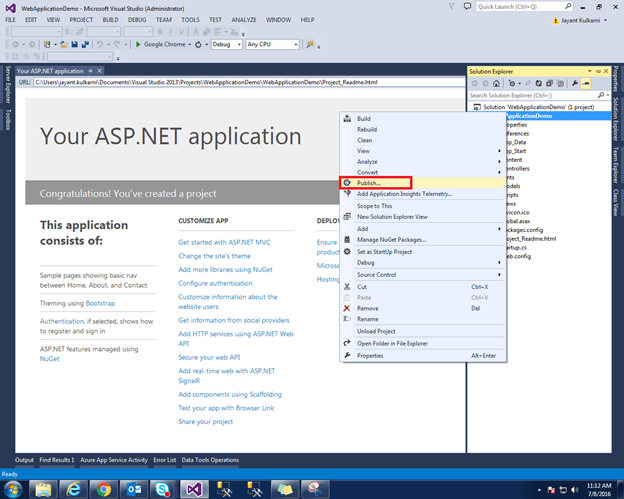Click the Bootstrap link
Image resolution: width=624 pixels, height=499 pixels.
[x=100, y=302]
